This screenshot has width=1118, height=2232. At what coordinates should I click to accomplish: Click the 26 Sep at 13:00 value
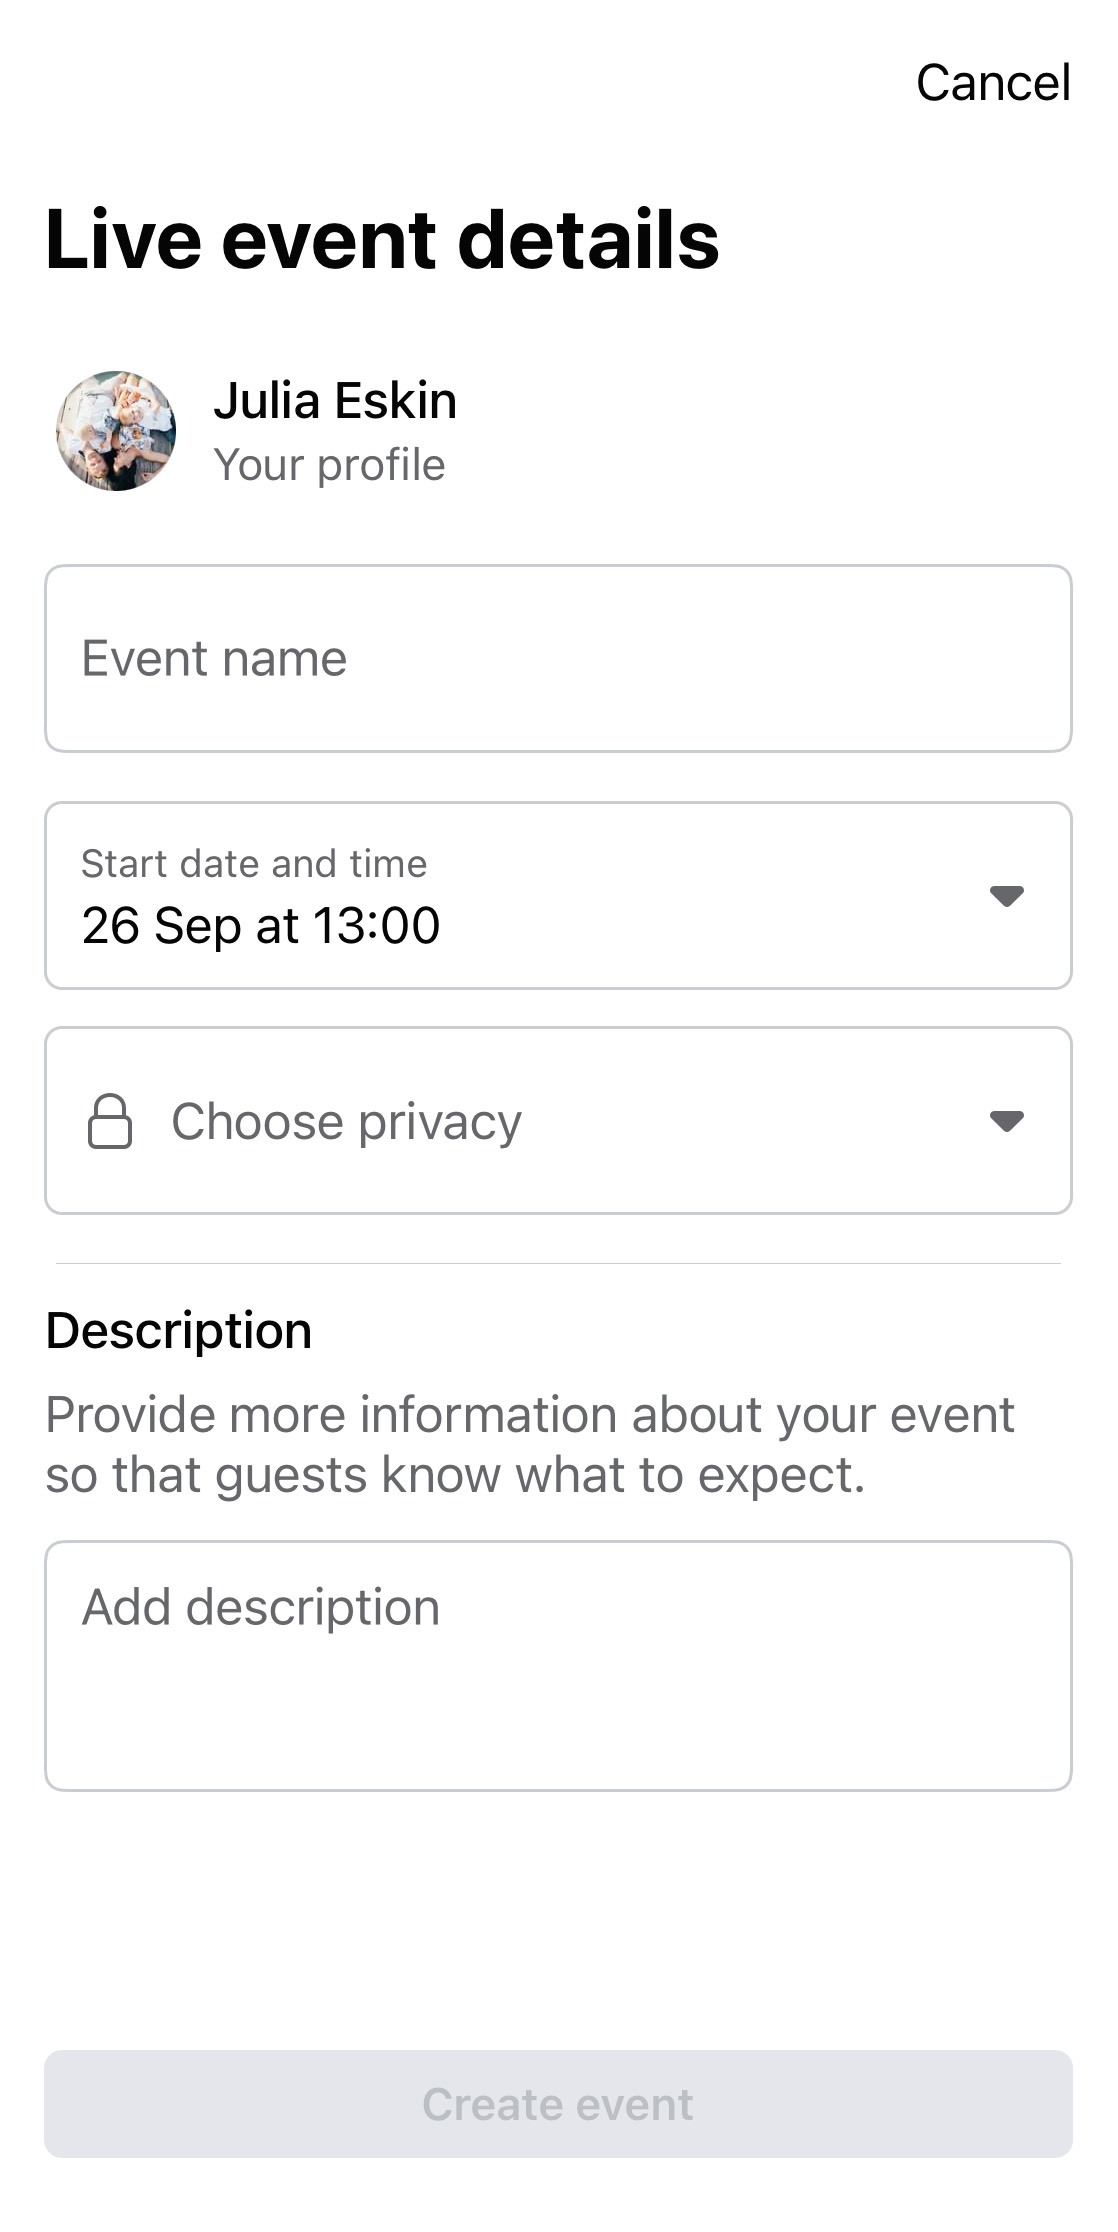261,925
